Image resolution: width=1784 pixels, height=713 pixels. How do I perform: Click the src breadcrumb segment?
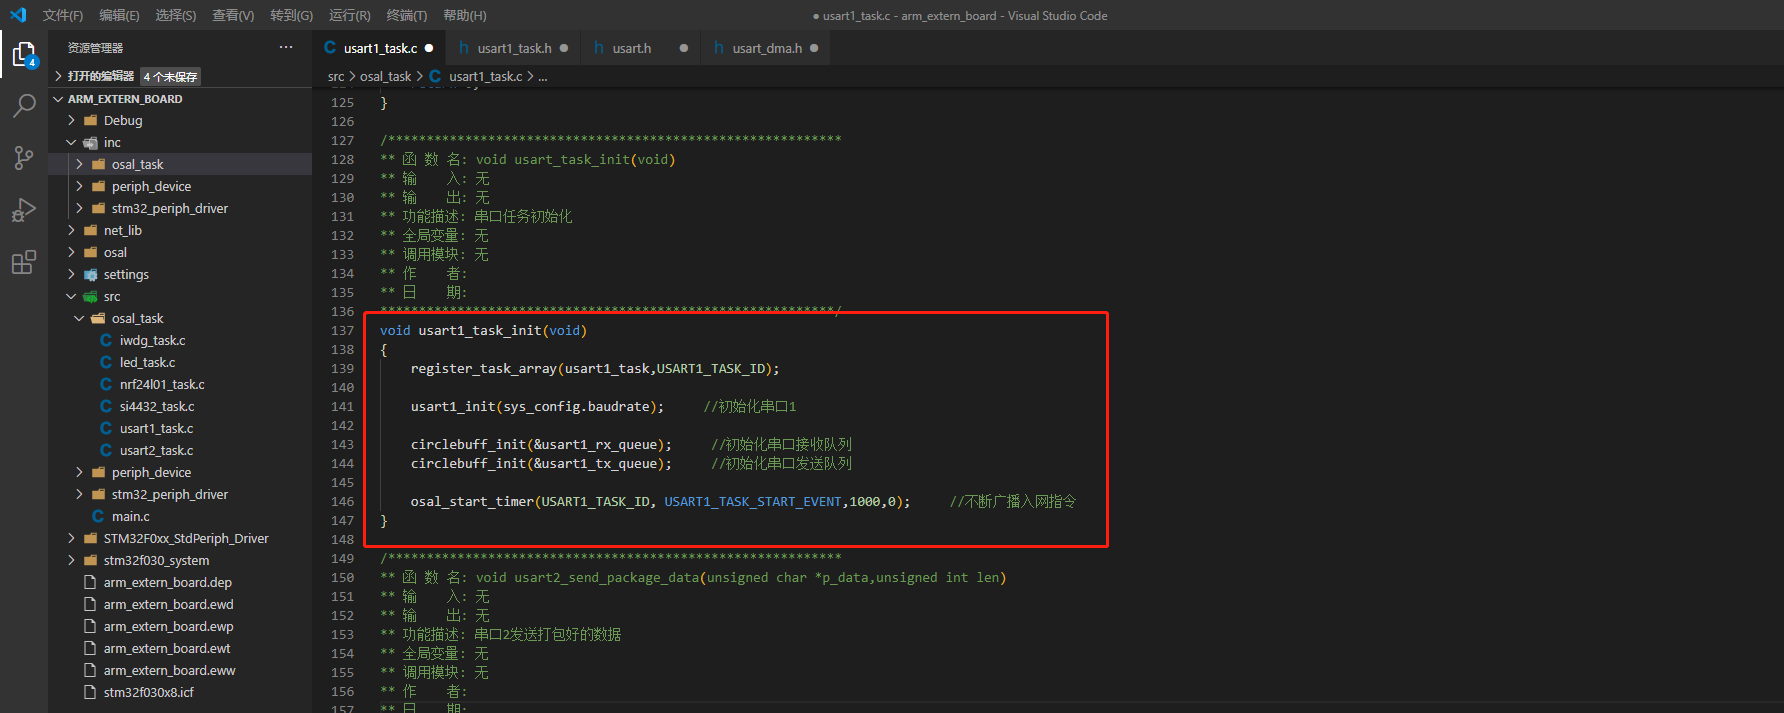336,76
